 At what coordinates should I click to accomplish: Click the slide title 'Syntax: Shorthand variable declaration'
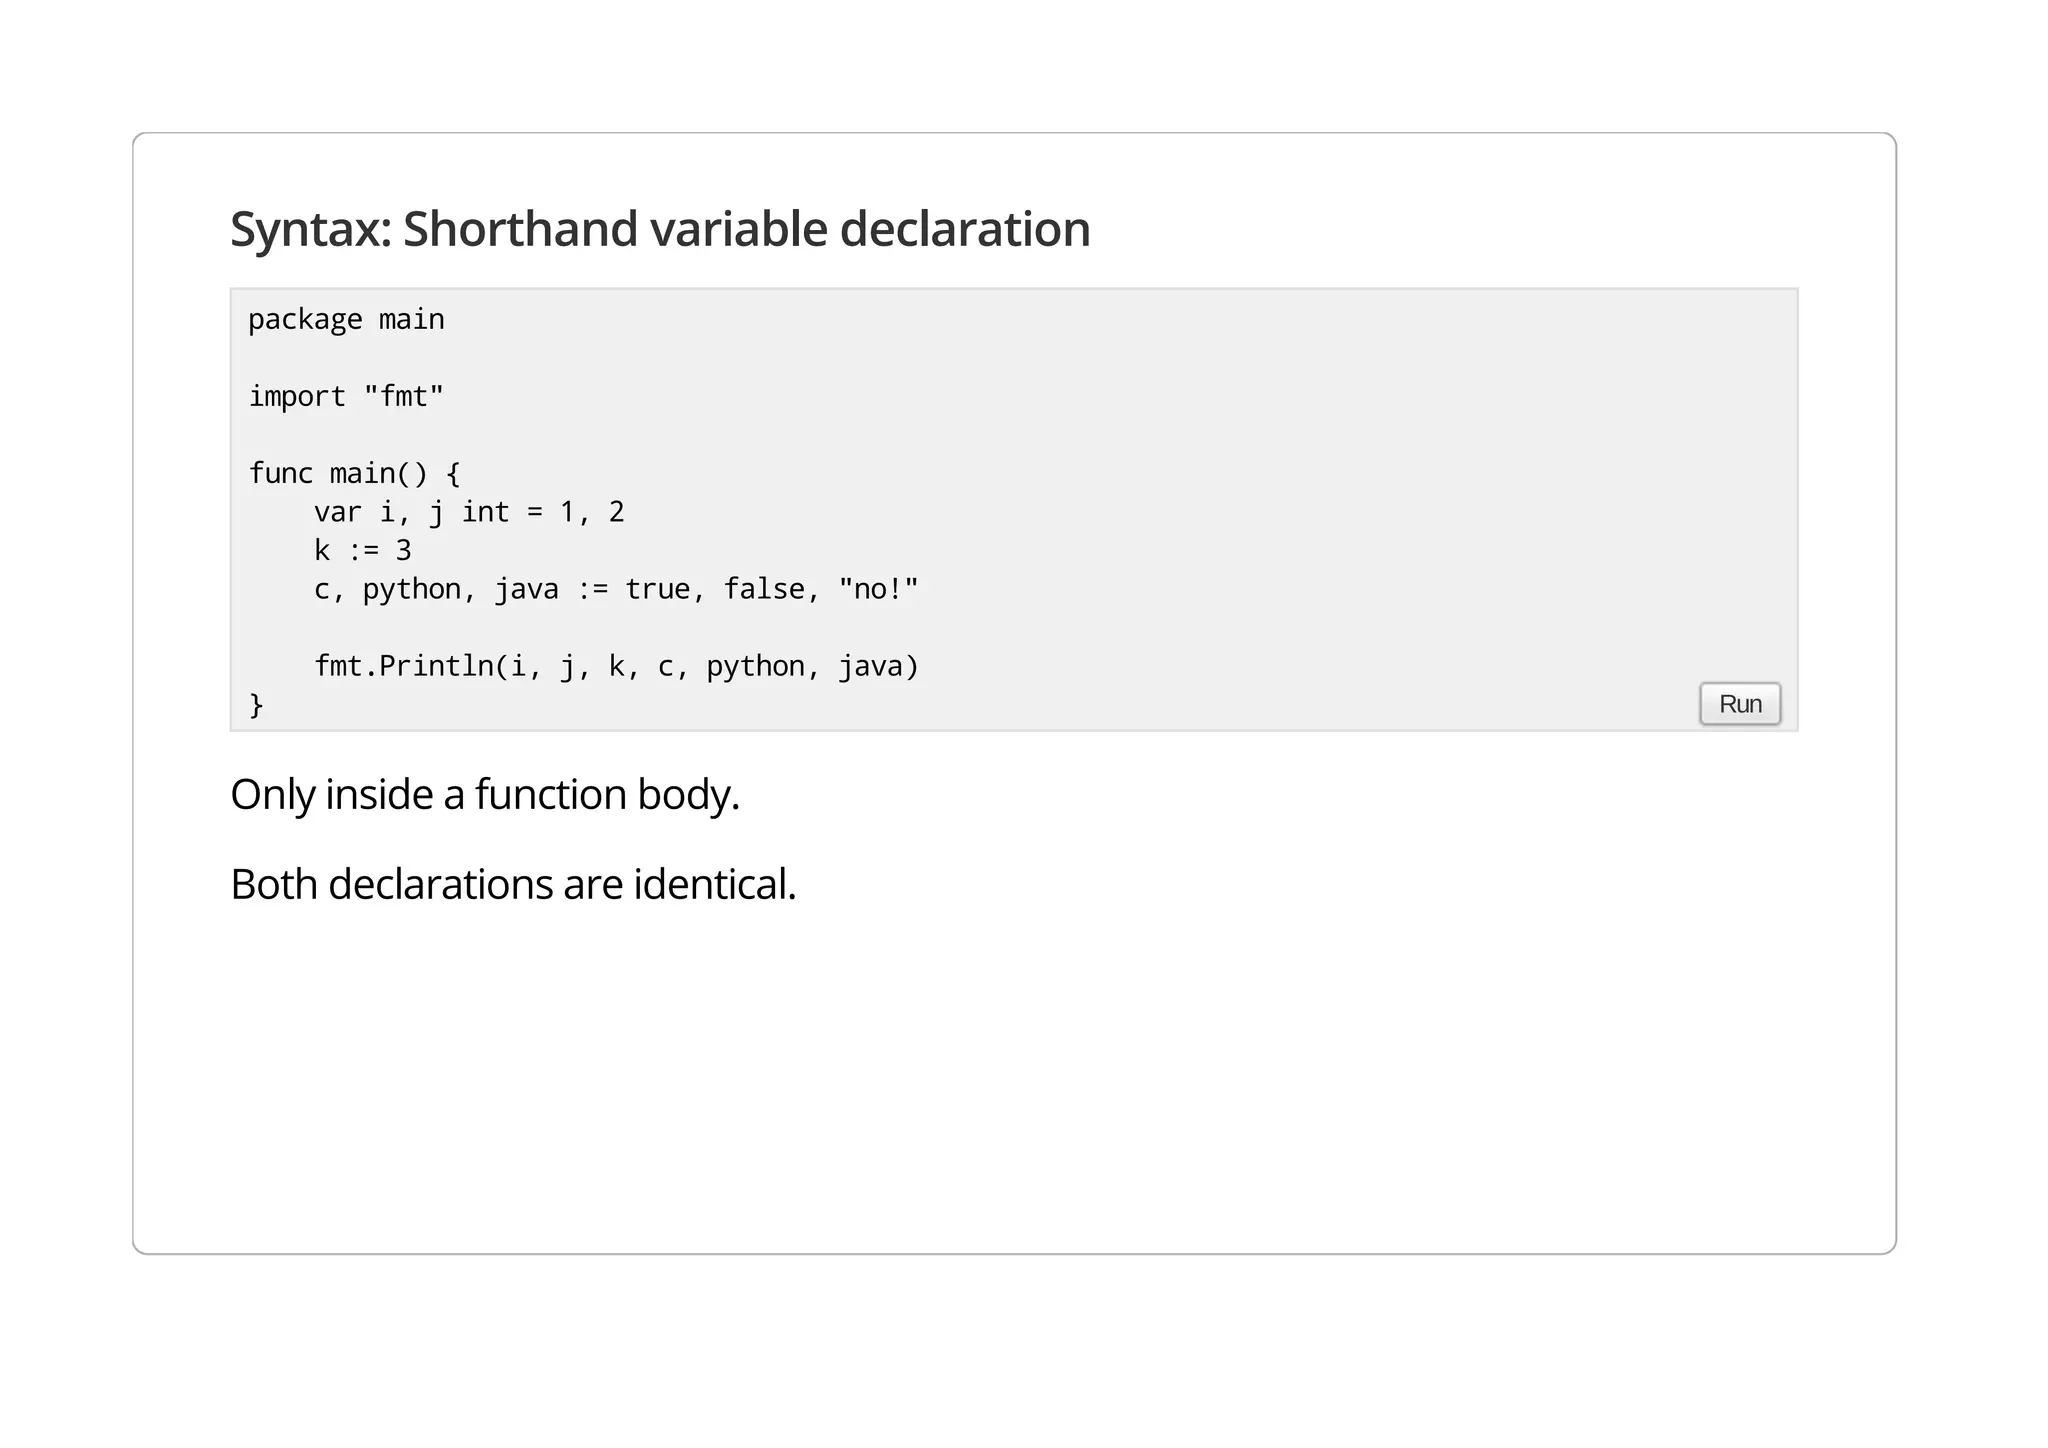click(x=660, y=229)
